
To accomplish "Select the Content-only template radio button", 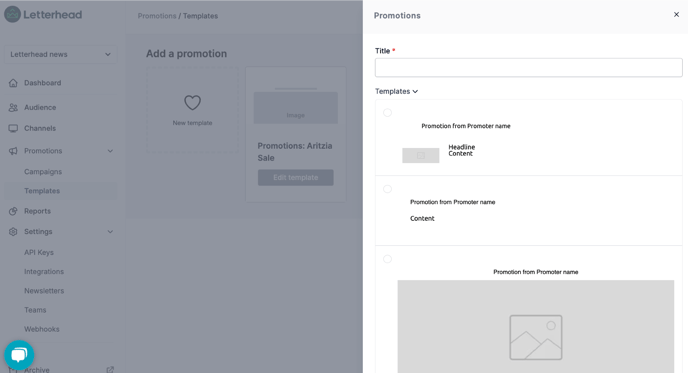I will tap(387, 189).
